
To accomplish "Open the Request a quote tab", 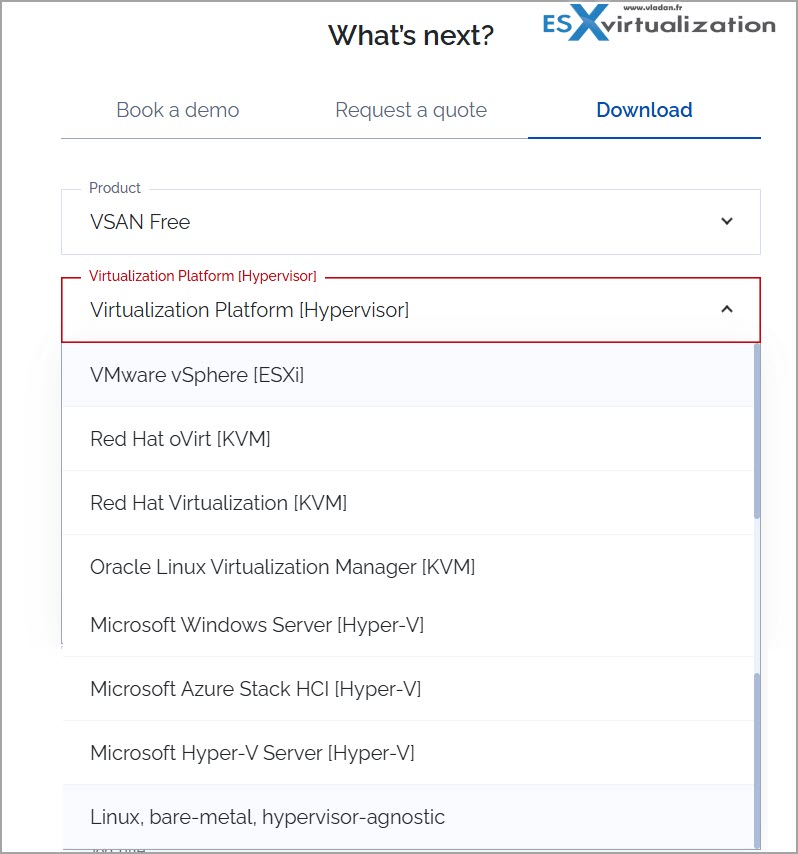I will (411, 110).
